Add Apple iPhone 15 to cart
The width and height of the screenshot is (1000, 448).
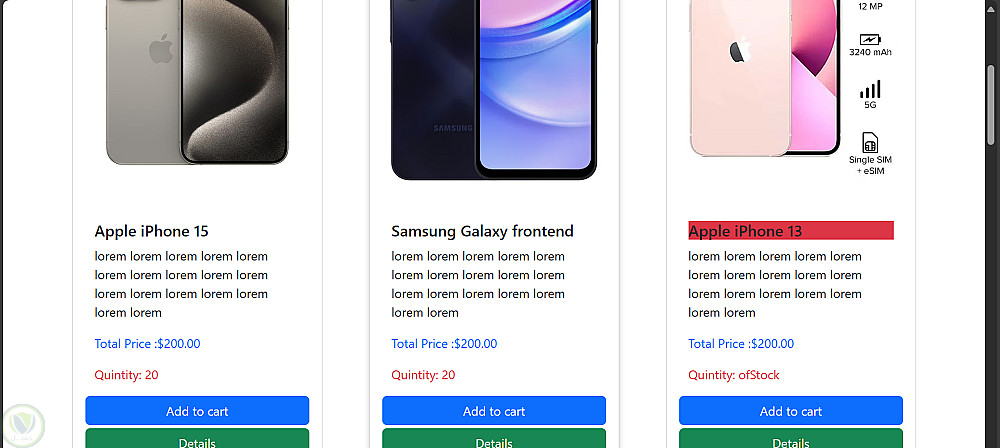pos(197,411)
